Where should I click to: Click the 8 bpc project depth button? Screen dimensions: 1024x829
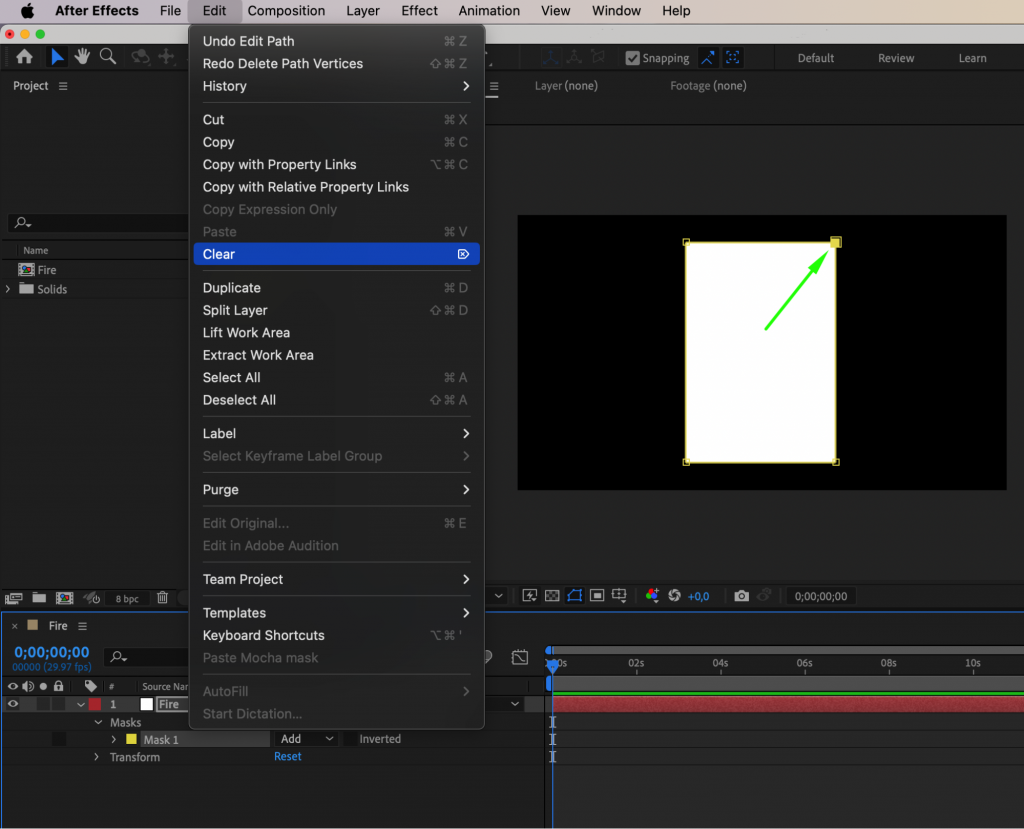pos(127,598)
